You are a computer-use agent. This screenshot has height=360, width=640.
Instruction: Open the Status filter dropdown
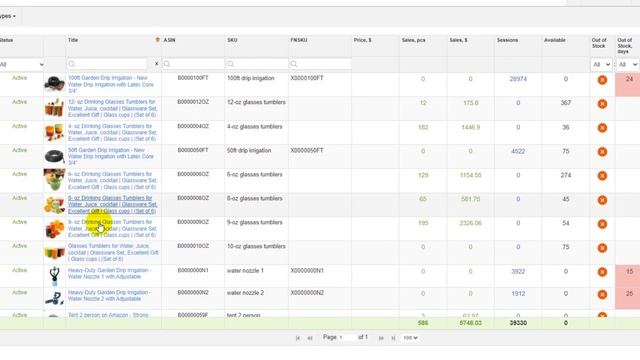point(22,64)
